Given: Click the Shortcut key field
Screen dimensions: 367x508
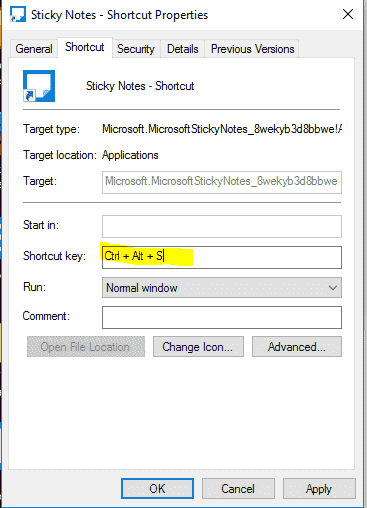Looking at the screenshot, I should point(222,257).
